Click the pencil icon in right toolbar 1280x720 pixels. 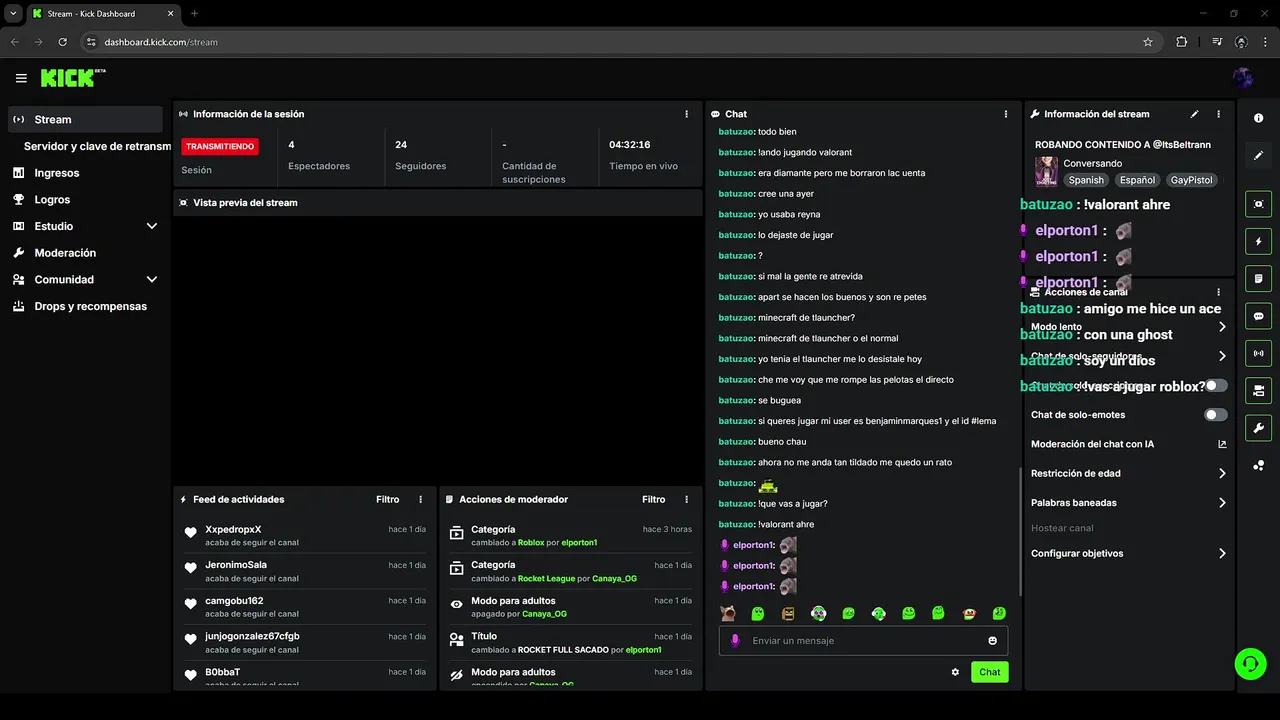point(1258,156)
